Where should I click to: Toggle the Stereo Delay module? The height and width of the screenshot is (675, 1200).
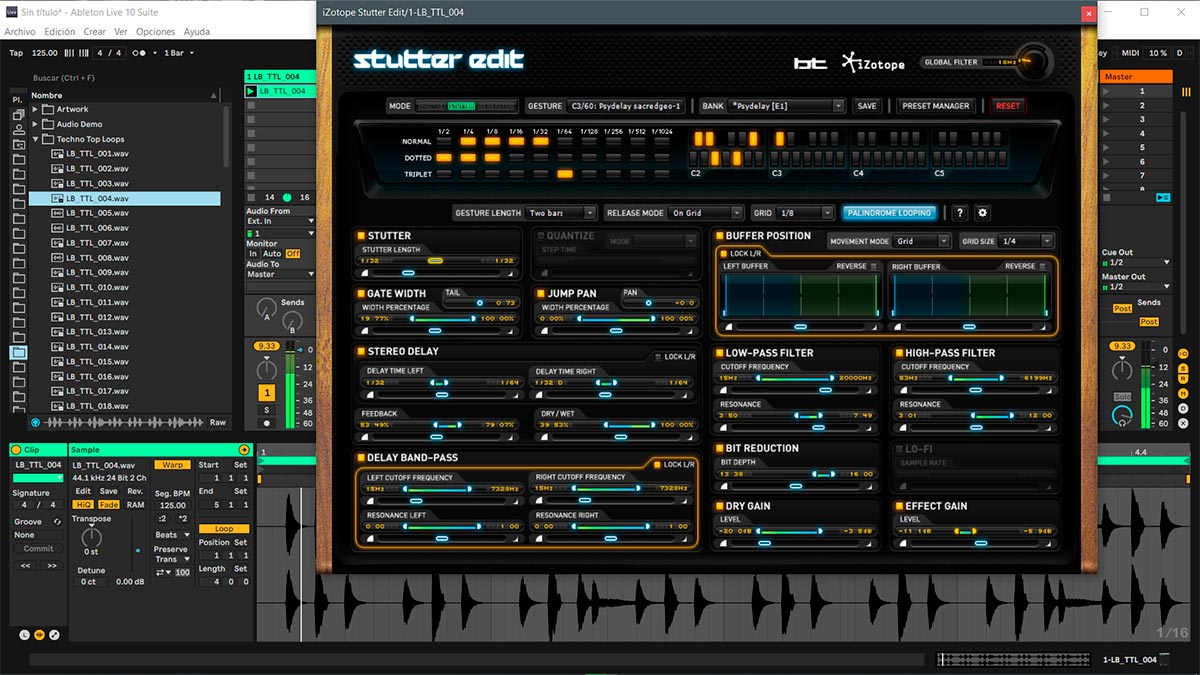[x=361, y=352]
